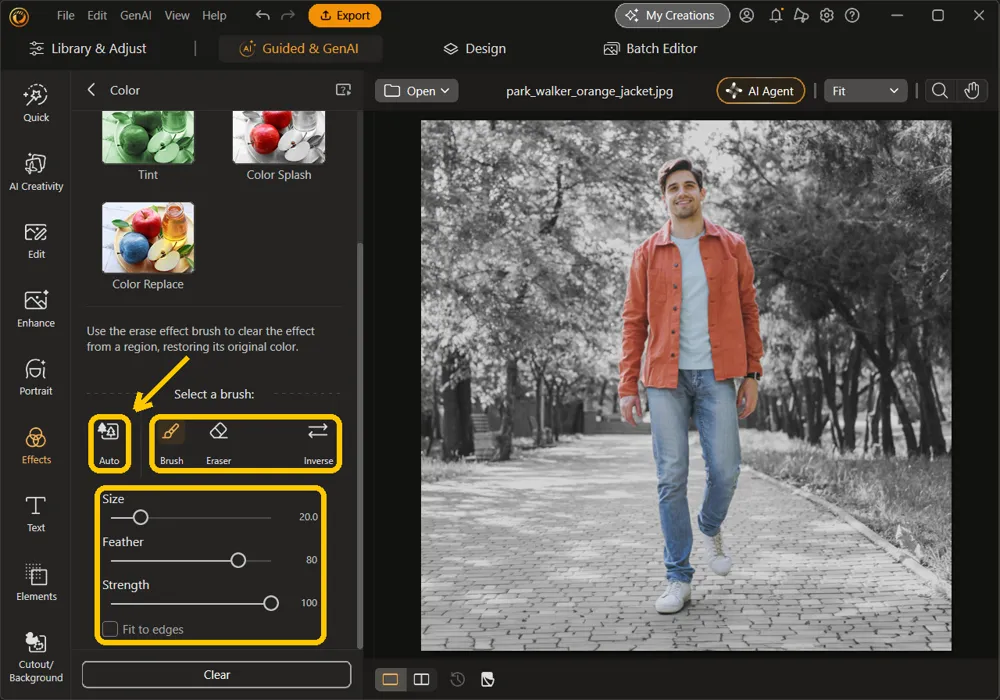1000x700 pixels.
Task: Go back from the Color panel
Action: click(x=91, y=90)
